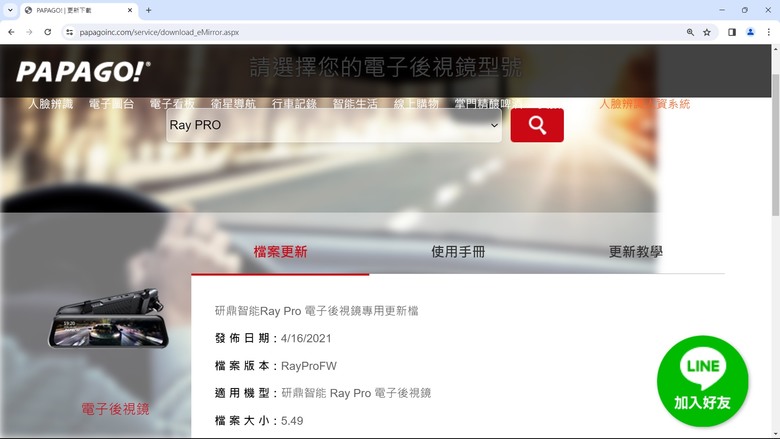
Task: Open the 線上購物 menu item
Action: 416,104
